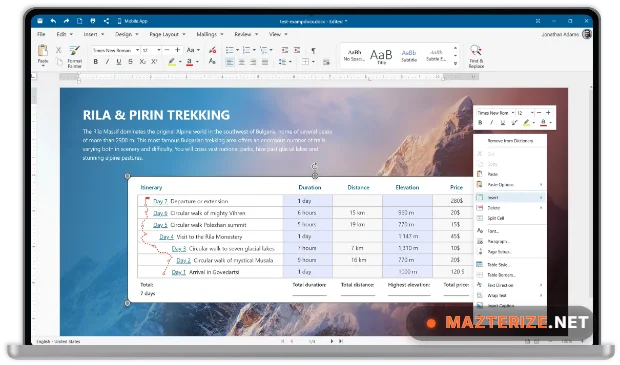Click the Numbering list icon
The image size is (620, 365).
click(246, 50)
